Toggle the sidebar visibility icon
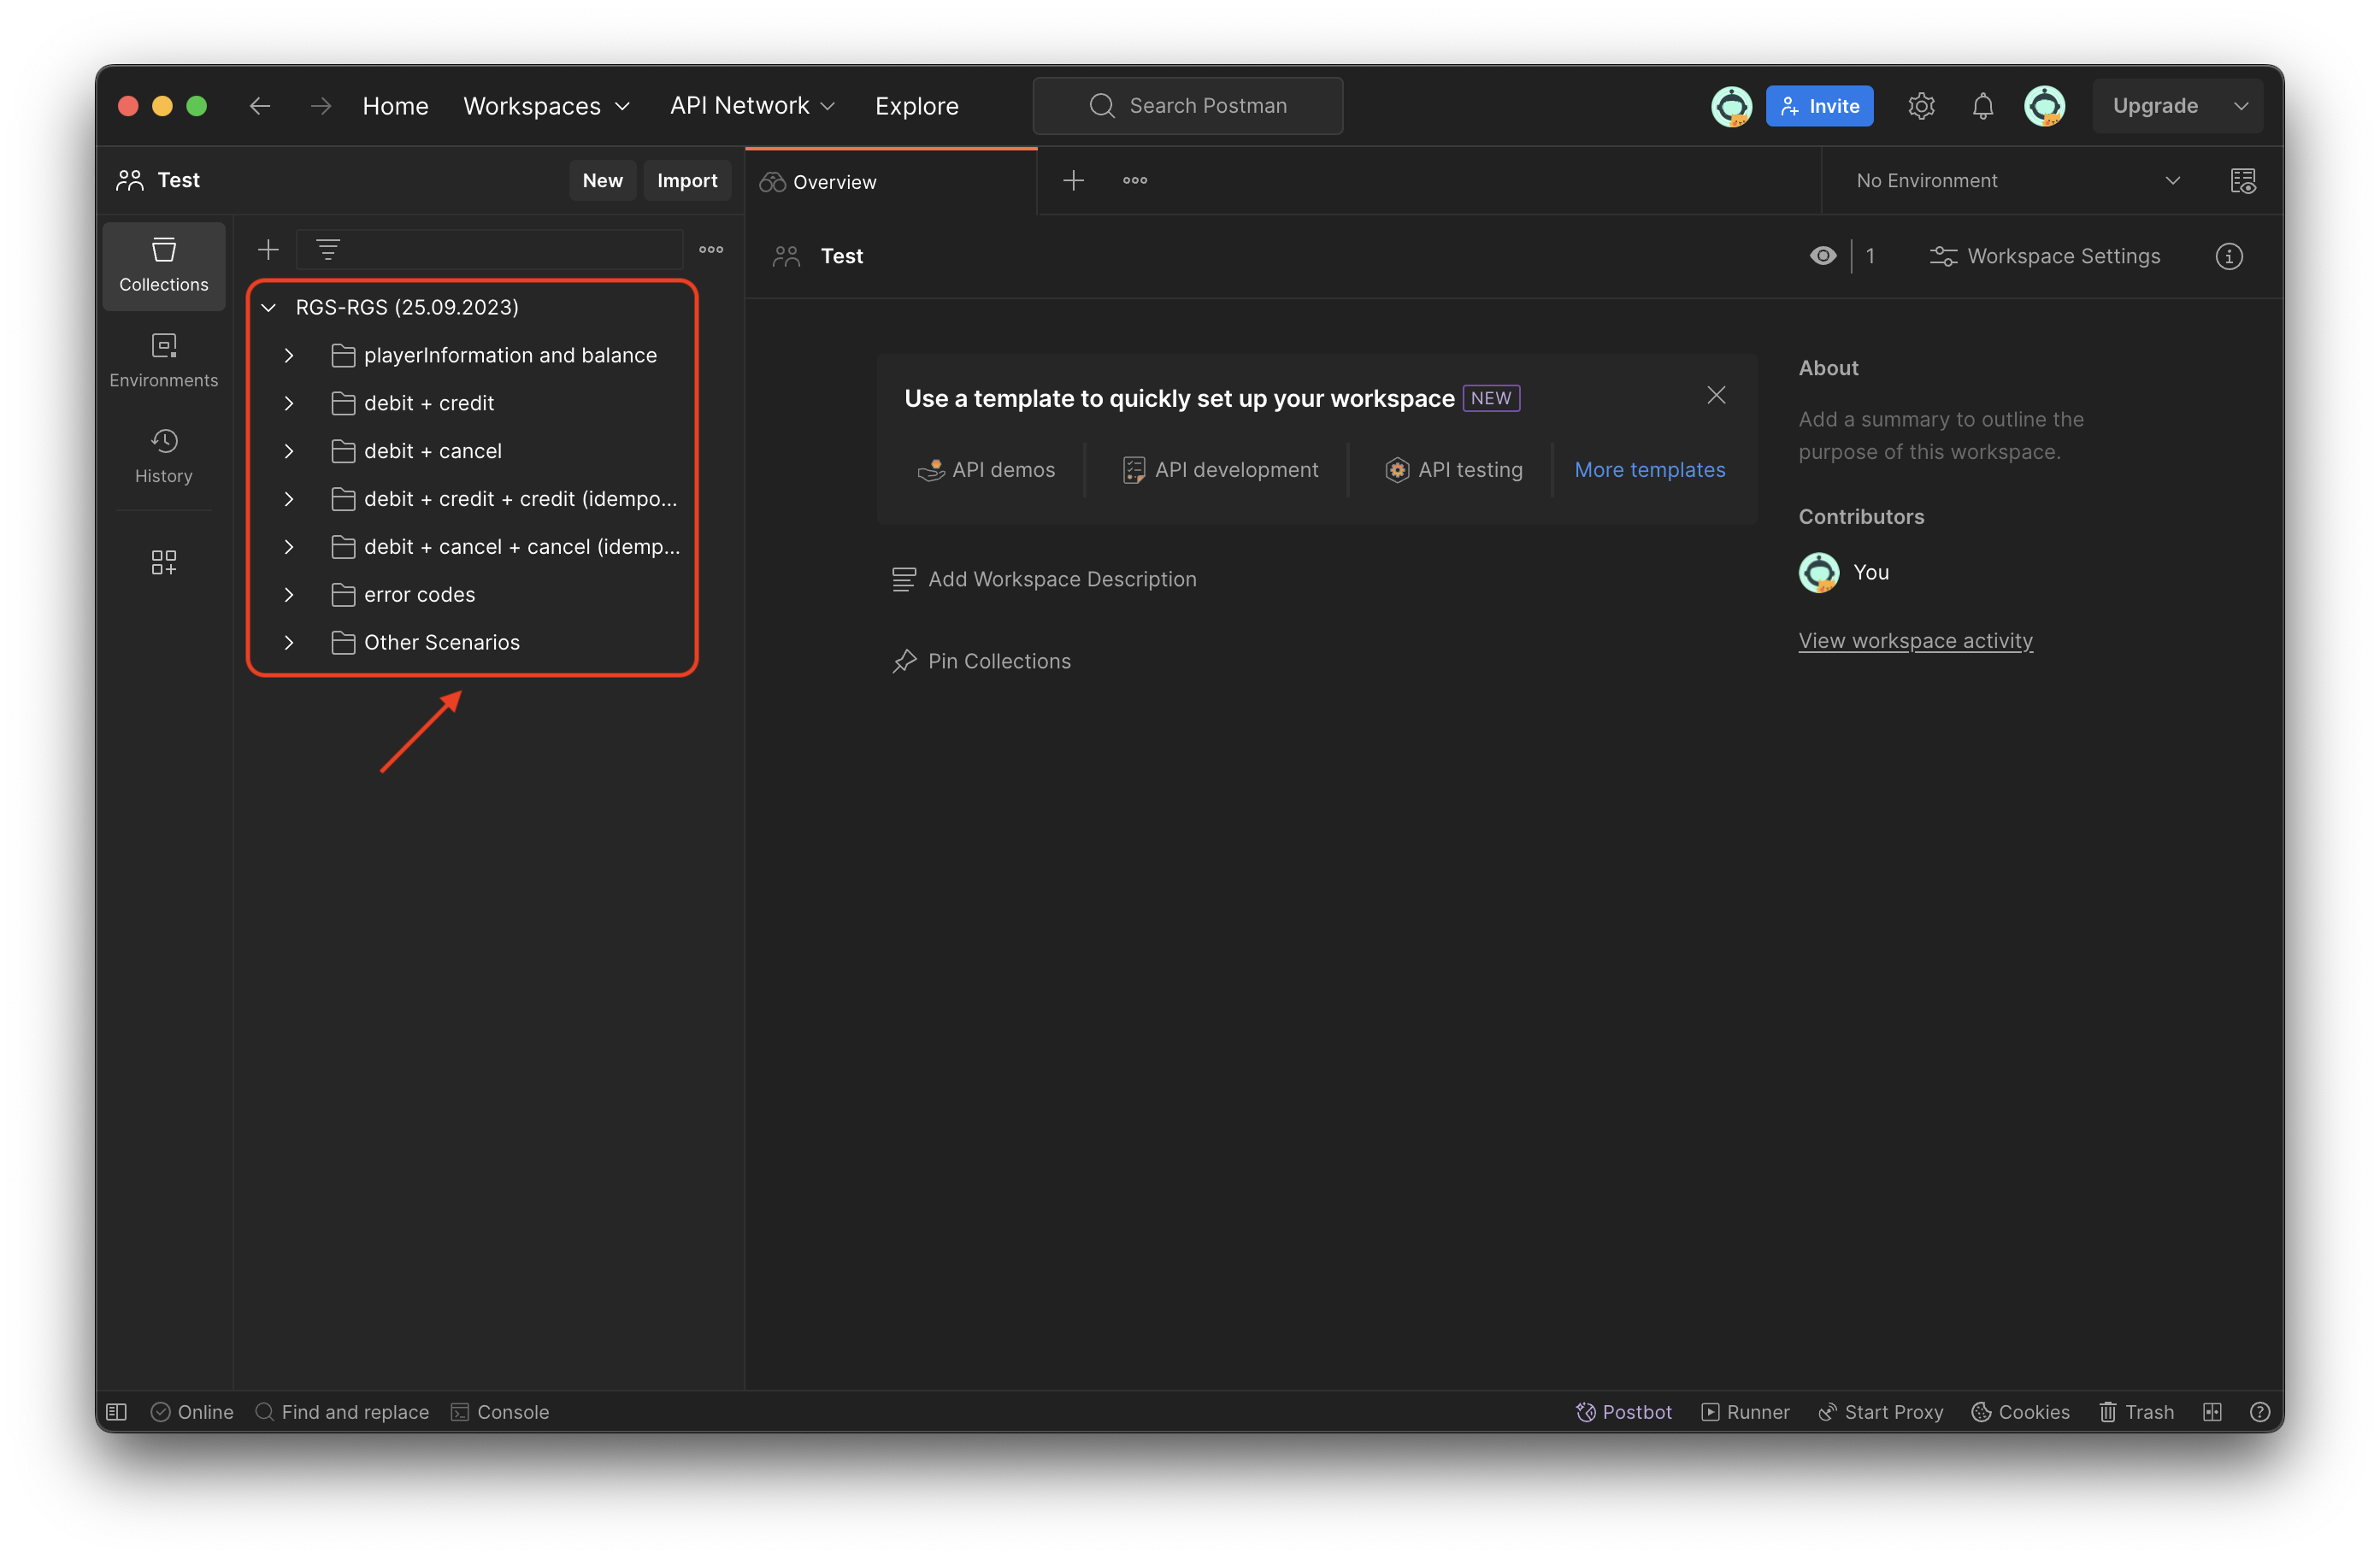The width and height of the screenshot is (2380, 1559). (x=116, y=1411)
